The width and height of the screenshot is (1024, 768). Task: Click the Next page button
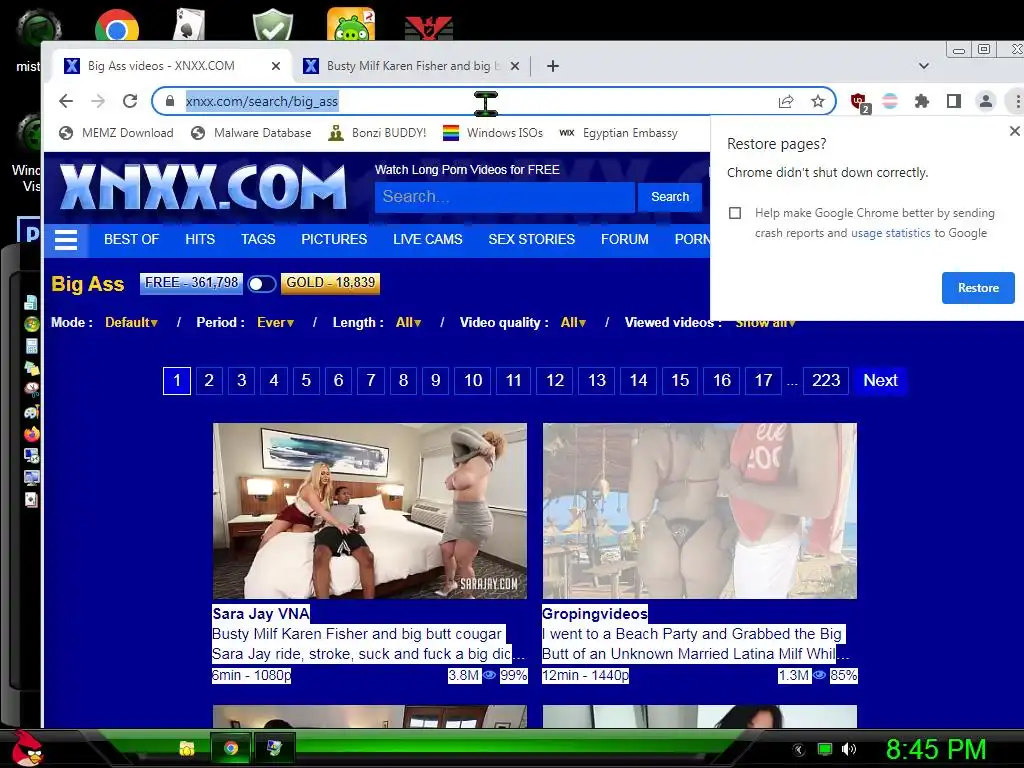click(x=880, y=381)
